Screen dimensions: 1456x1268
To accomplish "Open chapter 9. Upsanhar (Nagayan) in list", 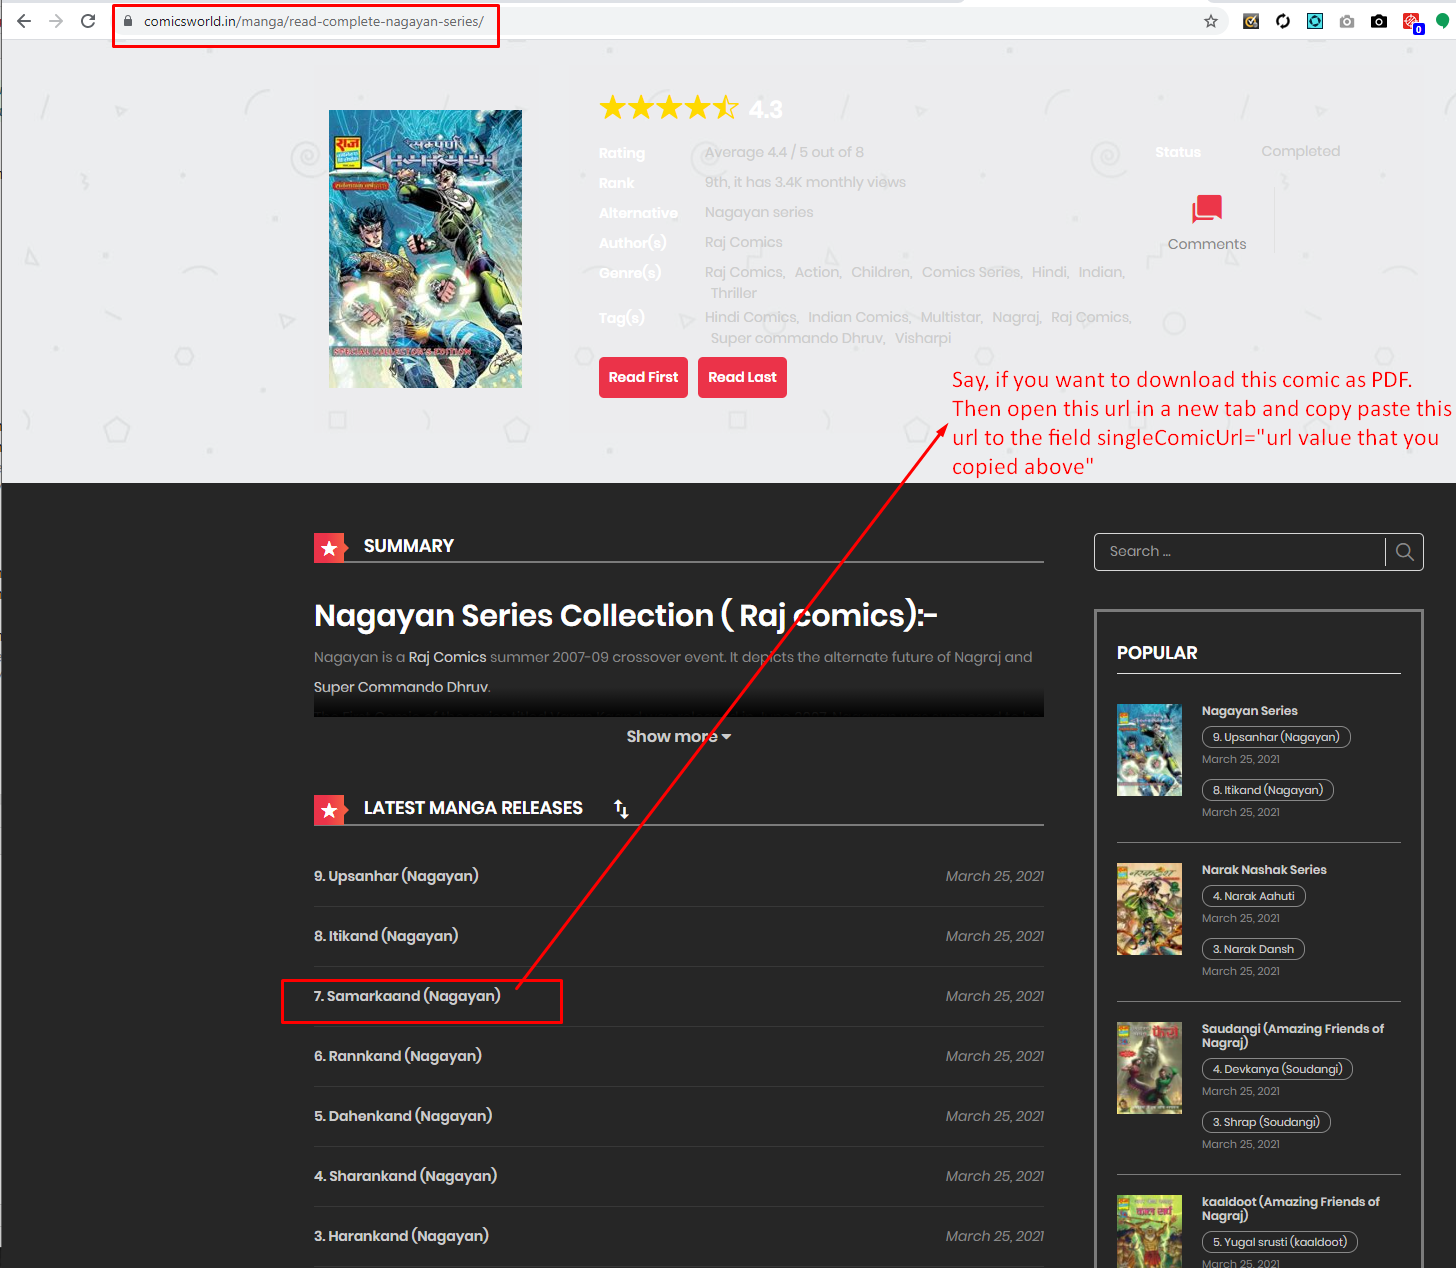I will click(x=396, y=876).
